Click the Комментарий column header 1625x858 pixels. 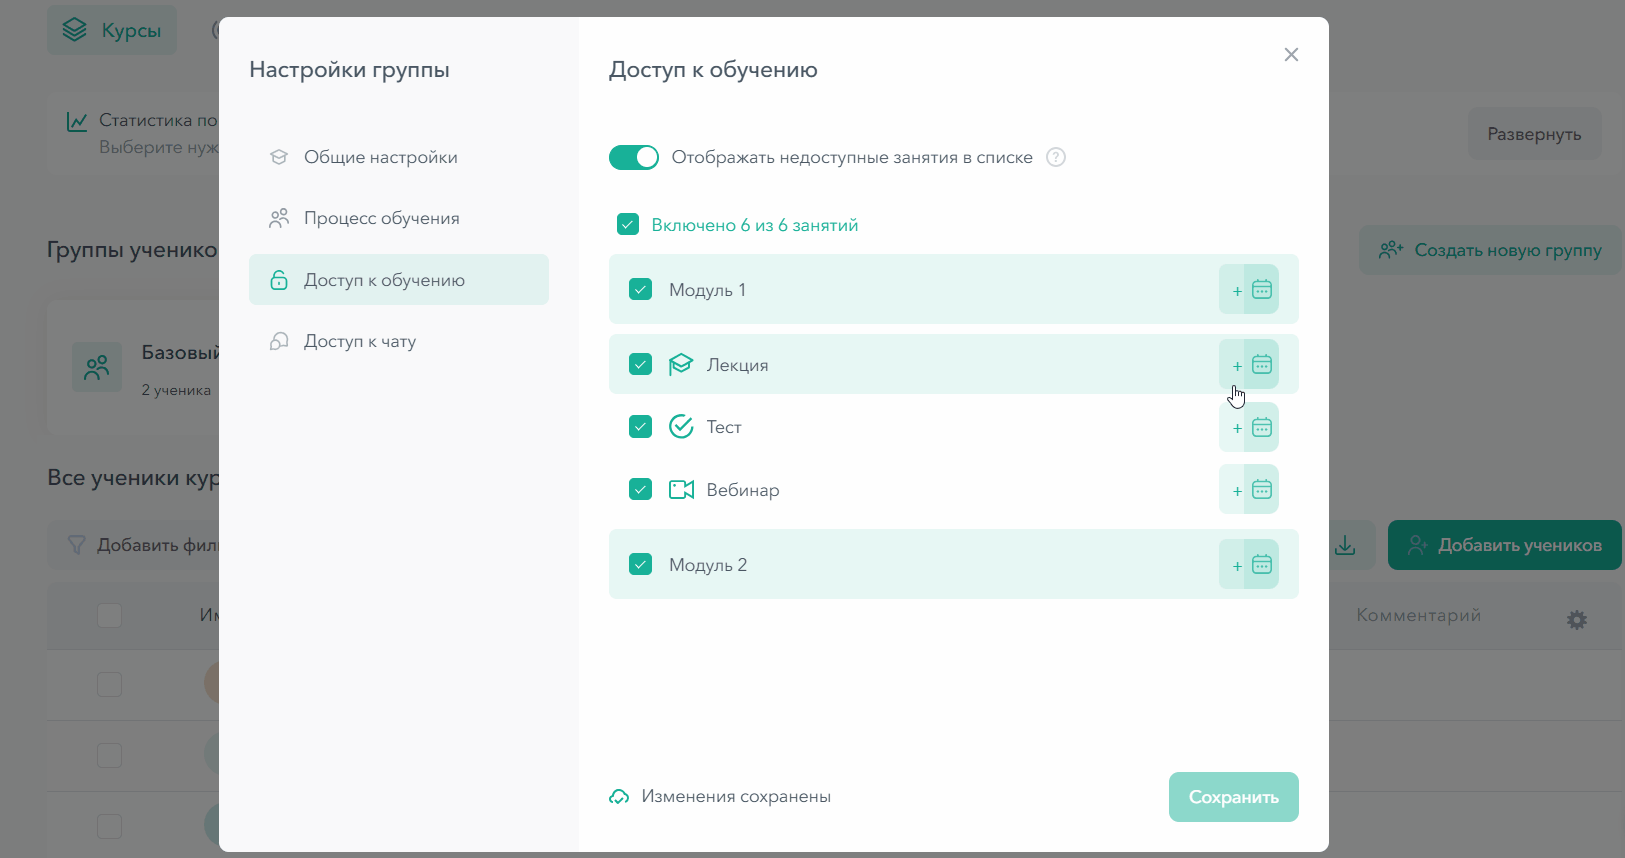coord(1418,615)
